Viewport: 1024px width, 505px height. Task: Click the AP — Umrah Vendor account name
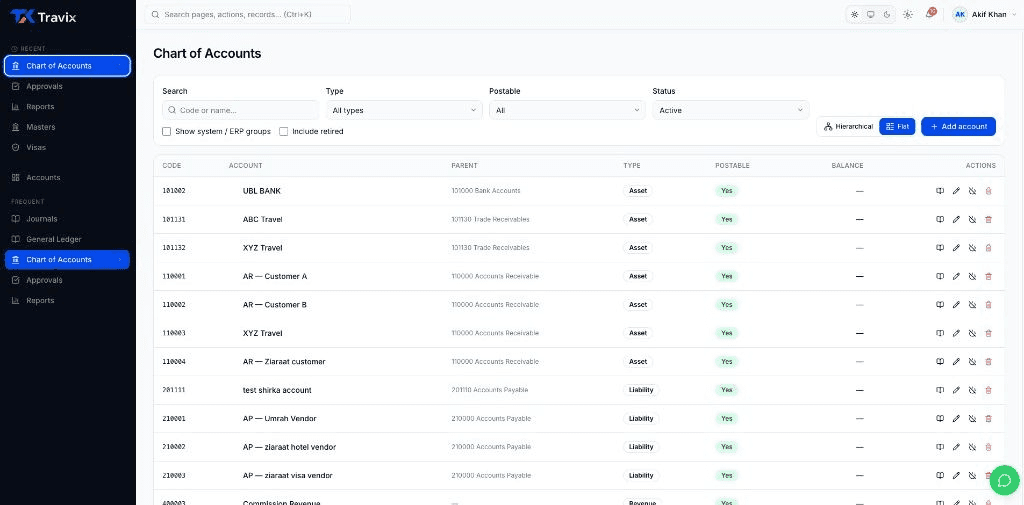(x=280, y=418)
